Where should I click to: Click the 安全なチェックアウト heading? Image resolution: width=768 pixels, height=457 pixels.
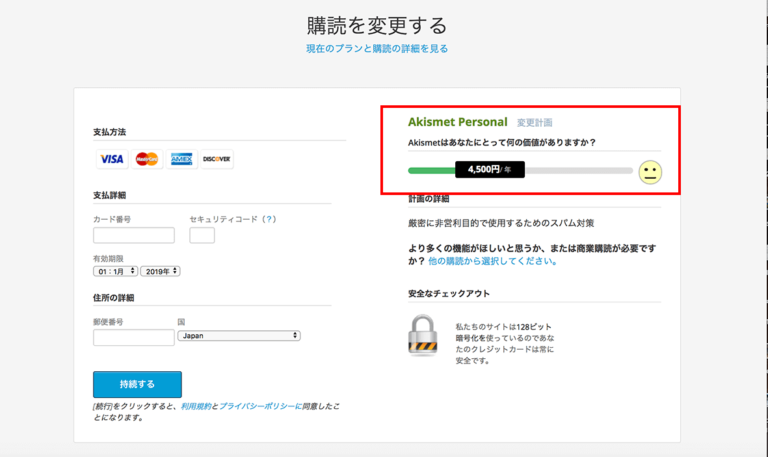tap(449, 293)
